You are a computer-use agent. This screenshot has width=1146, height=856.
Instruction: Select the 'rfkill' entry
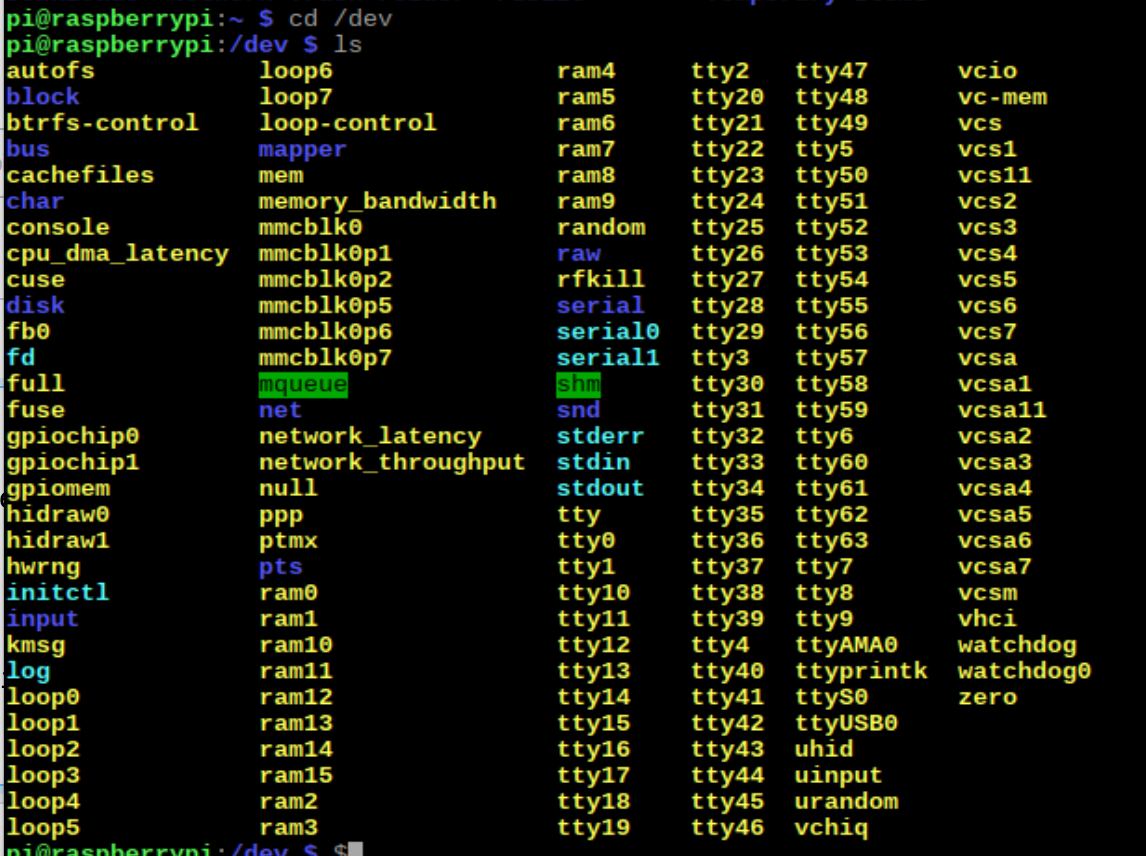point(601,280)
